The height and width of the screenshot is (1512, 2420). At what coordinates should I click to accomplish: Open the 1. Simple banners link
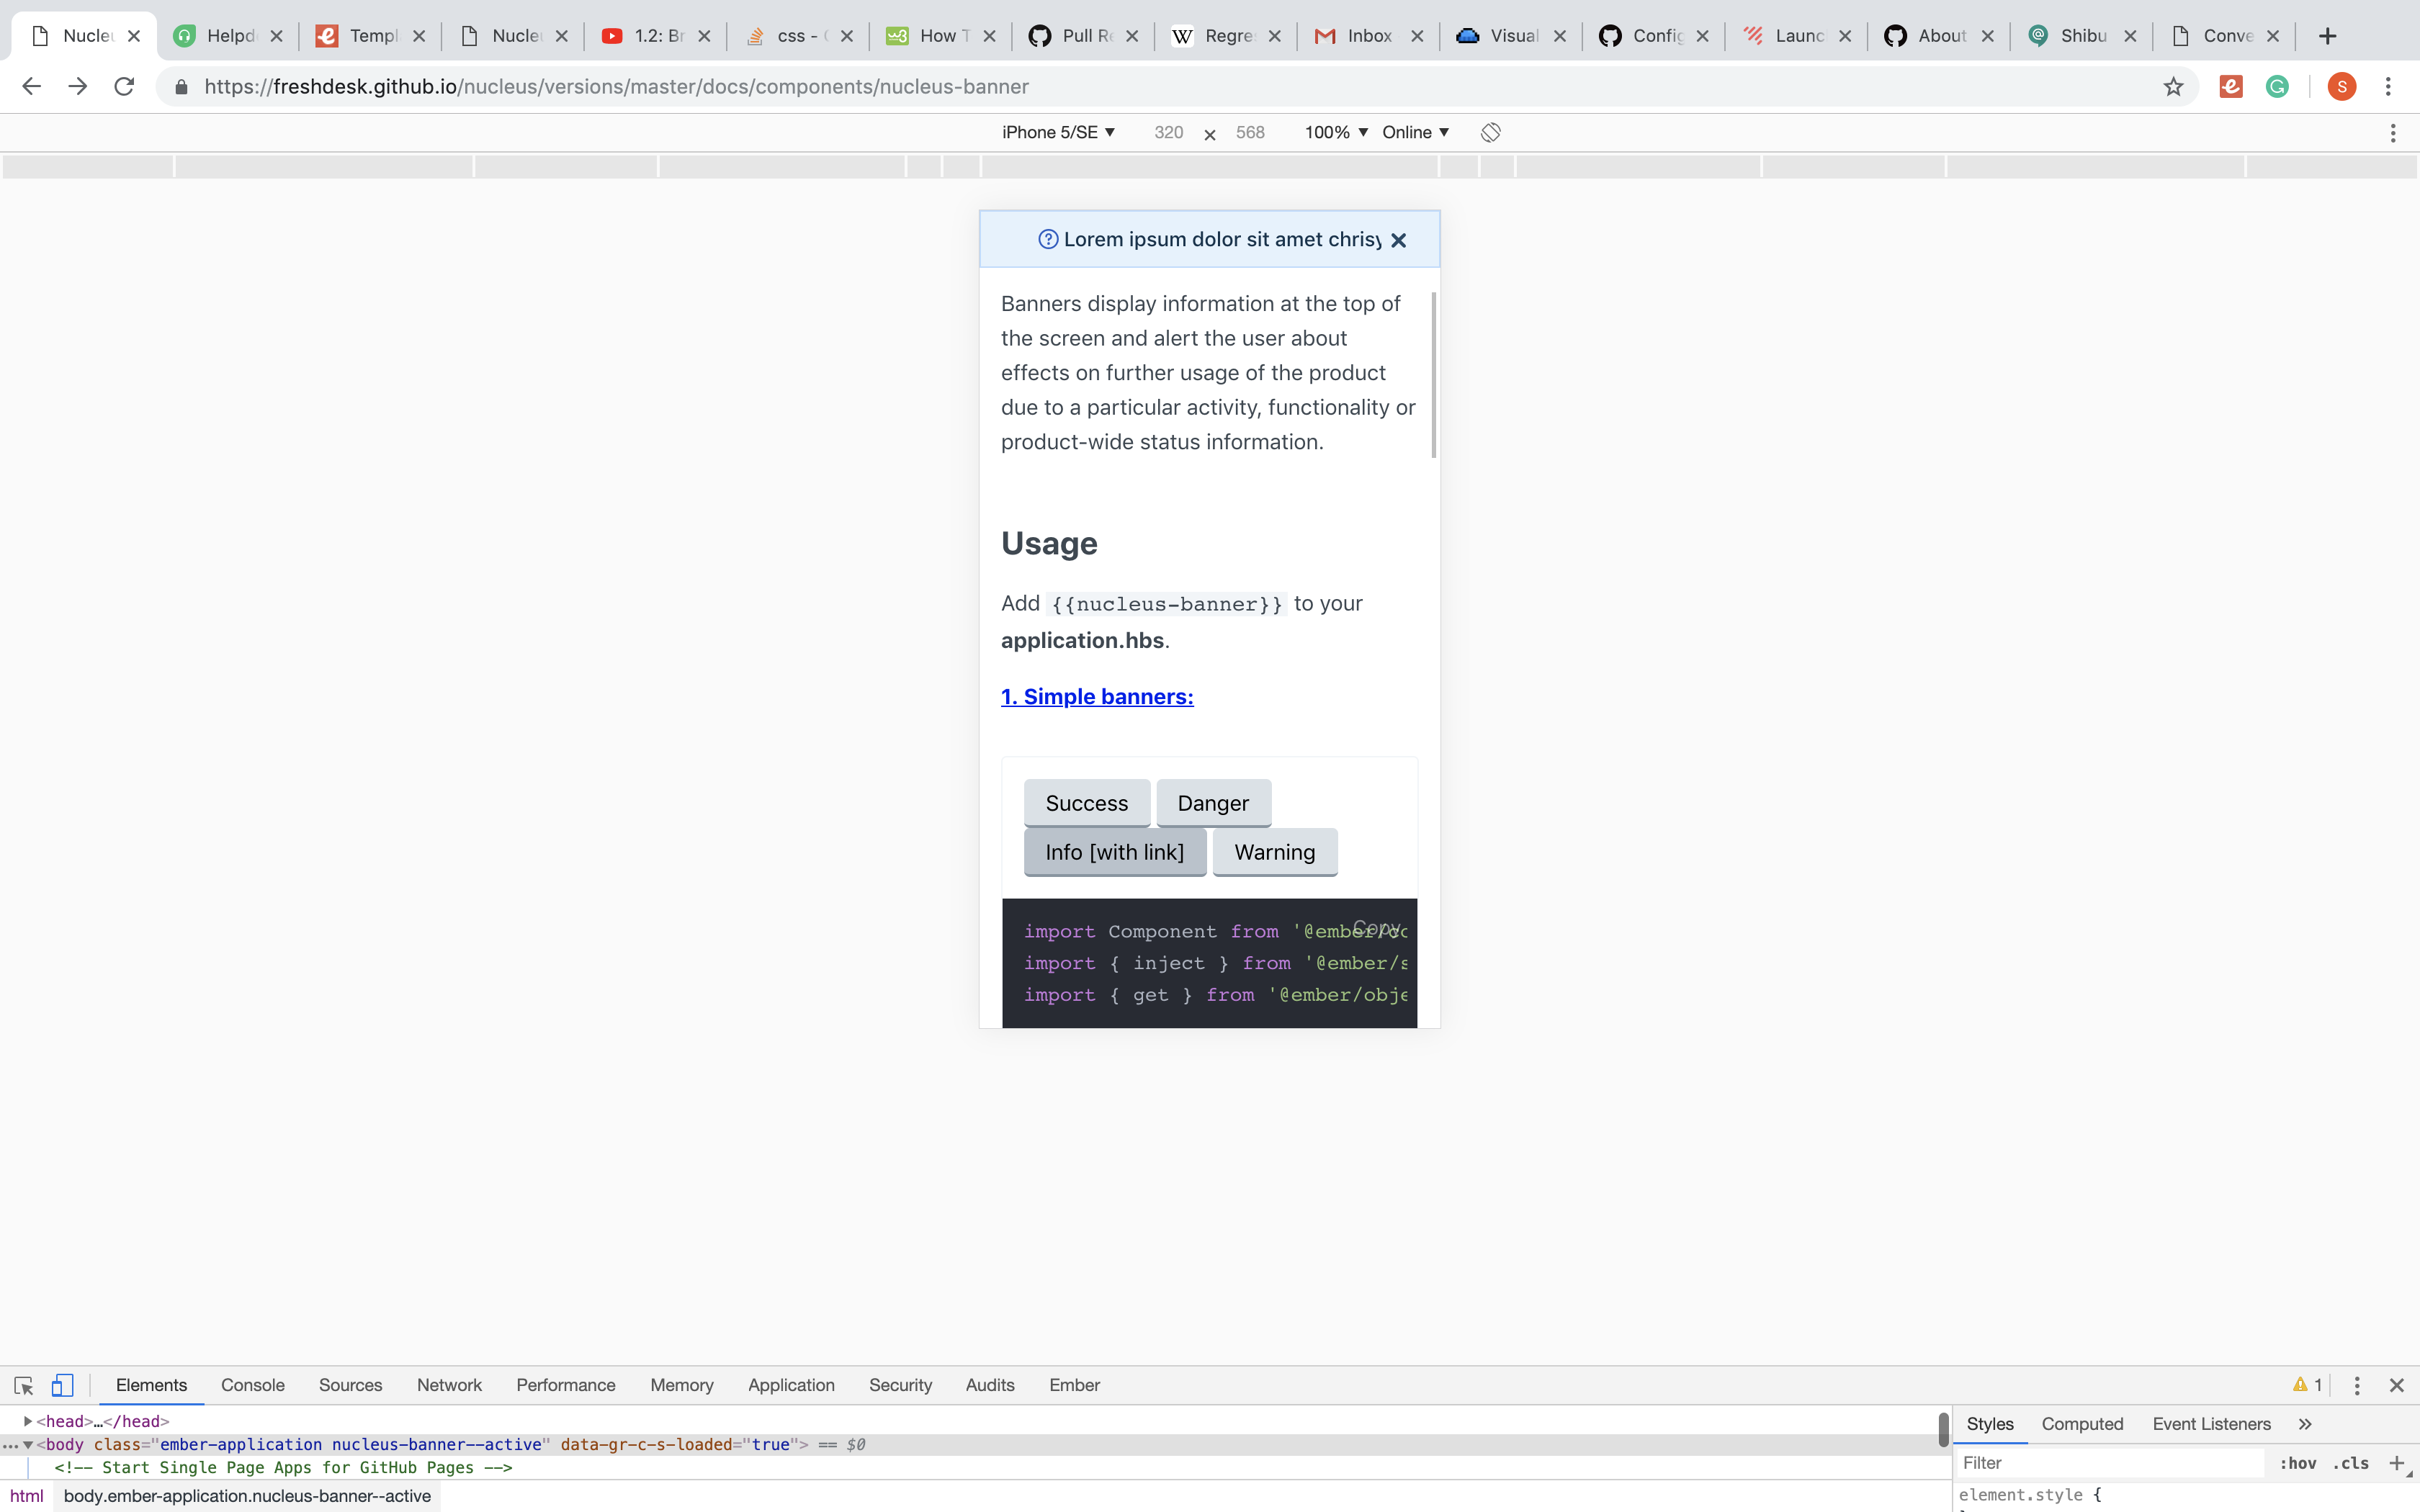click(1096, 697)
